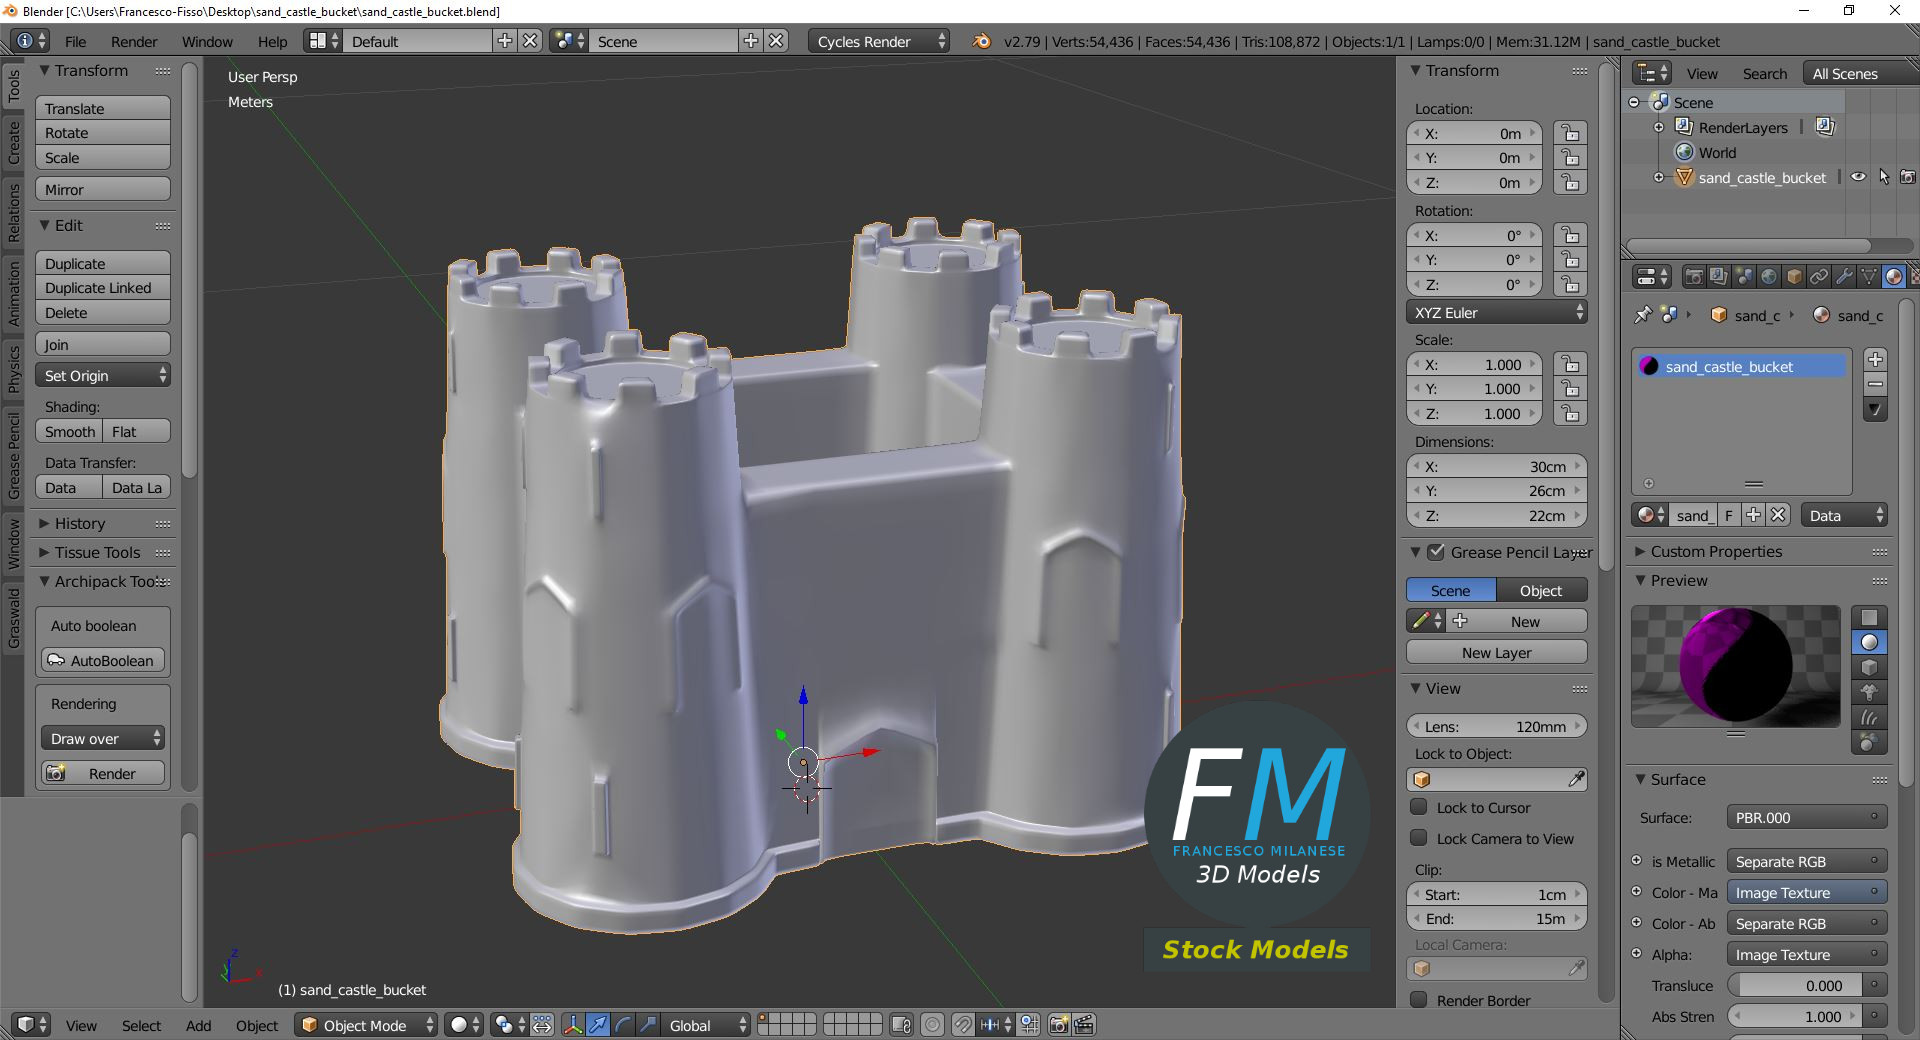Open the Render Layers properties tab

(x=1718, y=277)
